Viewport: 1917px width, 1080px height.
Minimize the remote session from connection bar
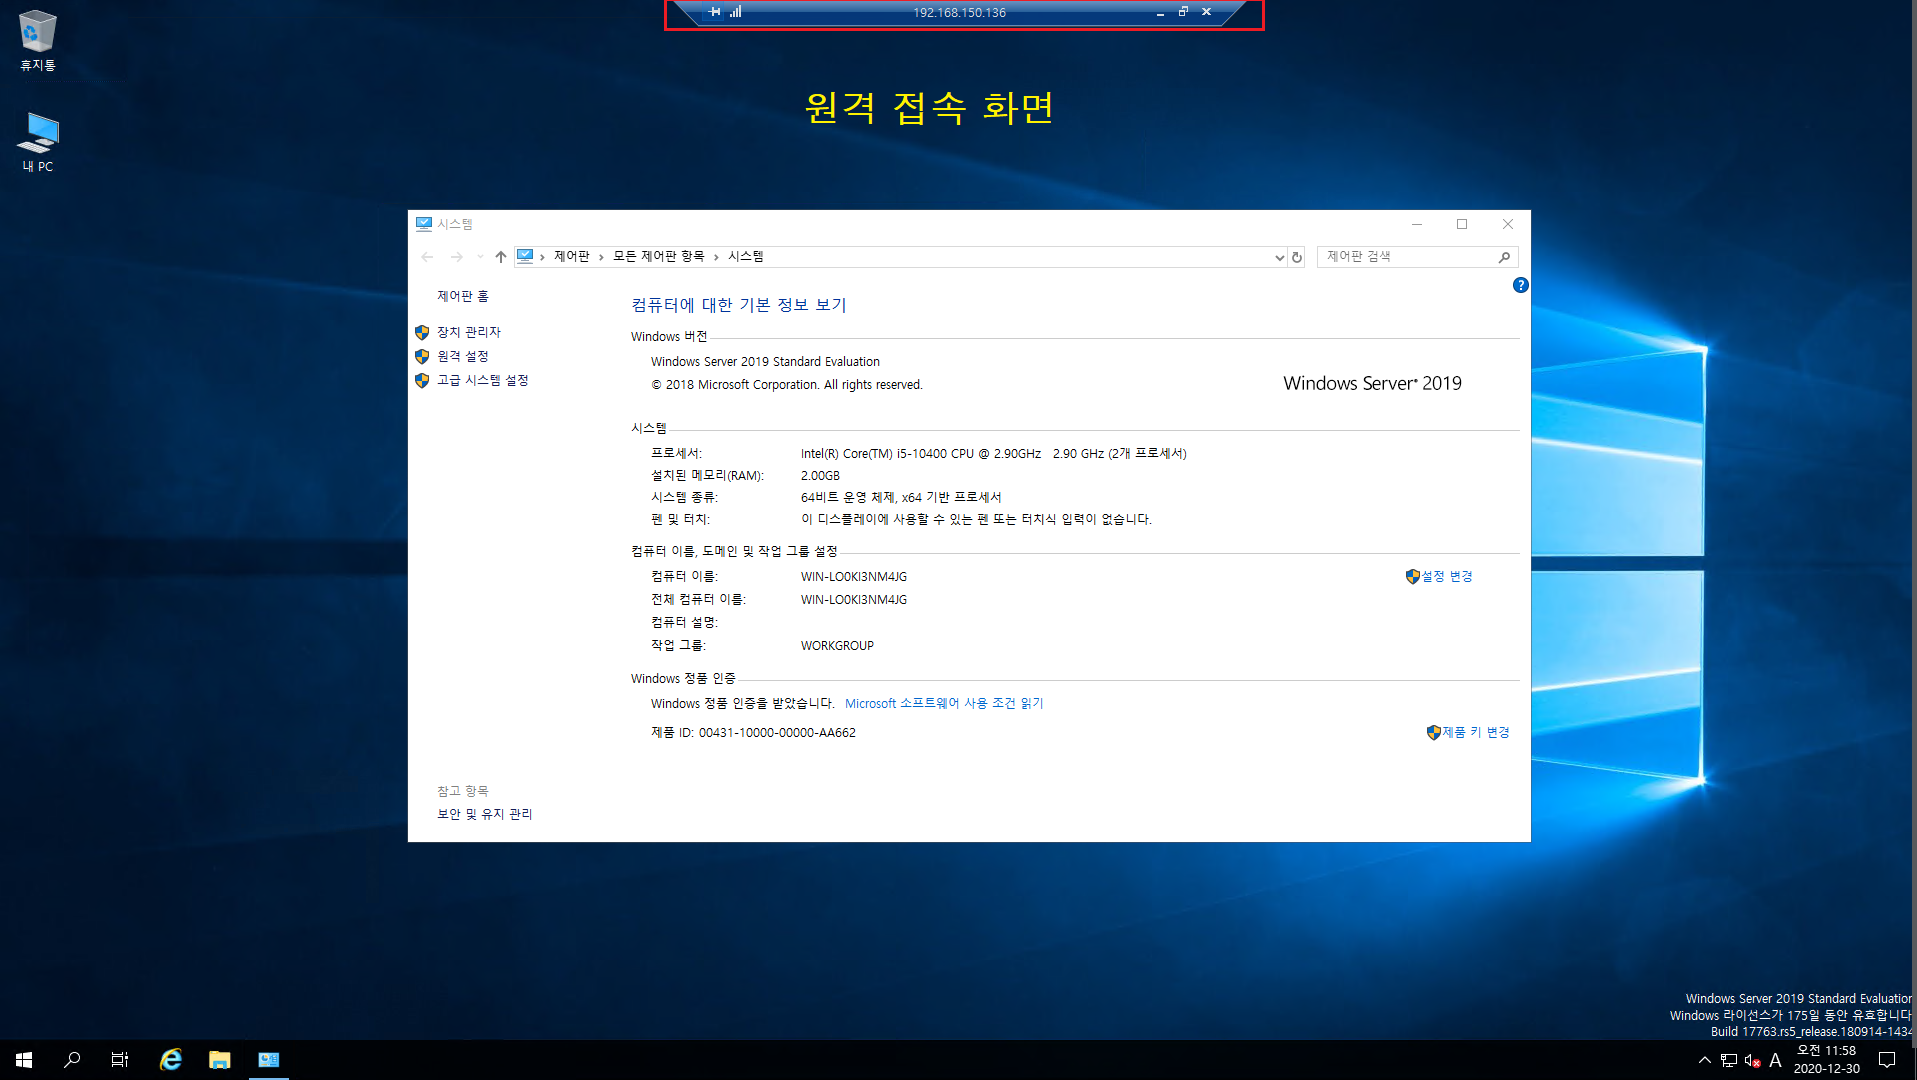1160,12
